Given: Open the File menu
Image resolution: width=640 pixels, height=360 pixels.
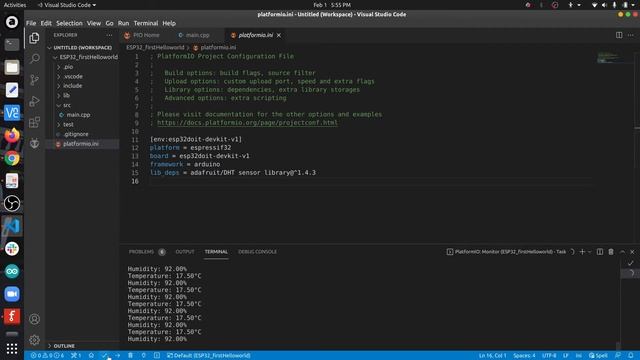Looking at the screenshot, I should pyautogui.click(x=31, y=23).
